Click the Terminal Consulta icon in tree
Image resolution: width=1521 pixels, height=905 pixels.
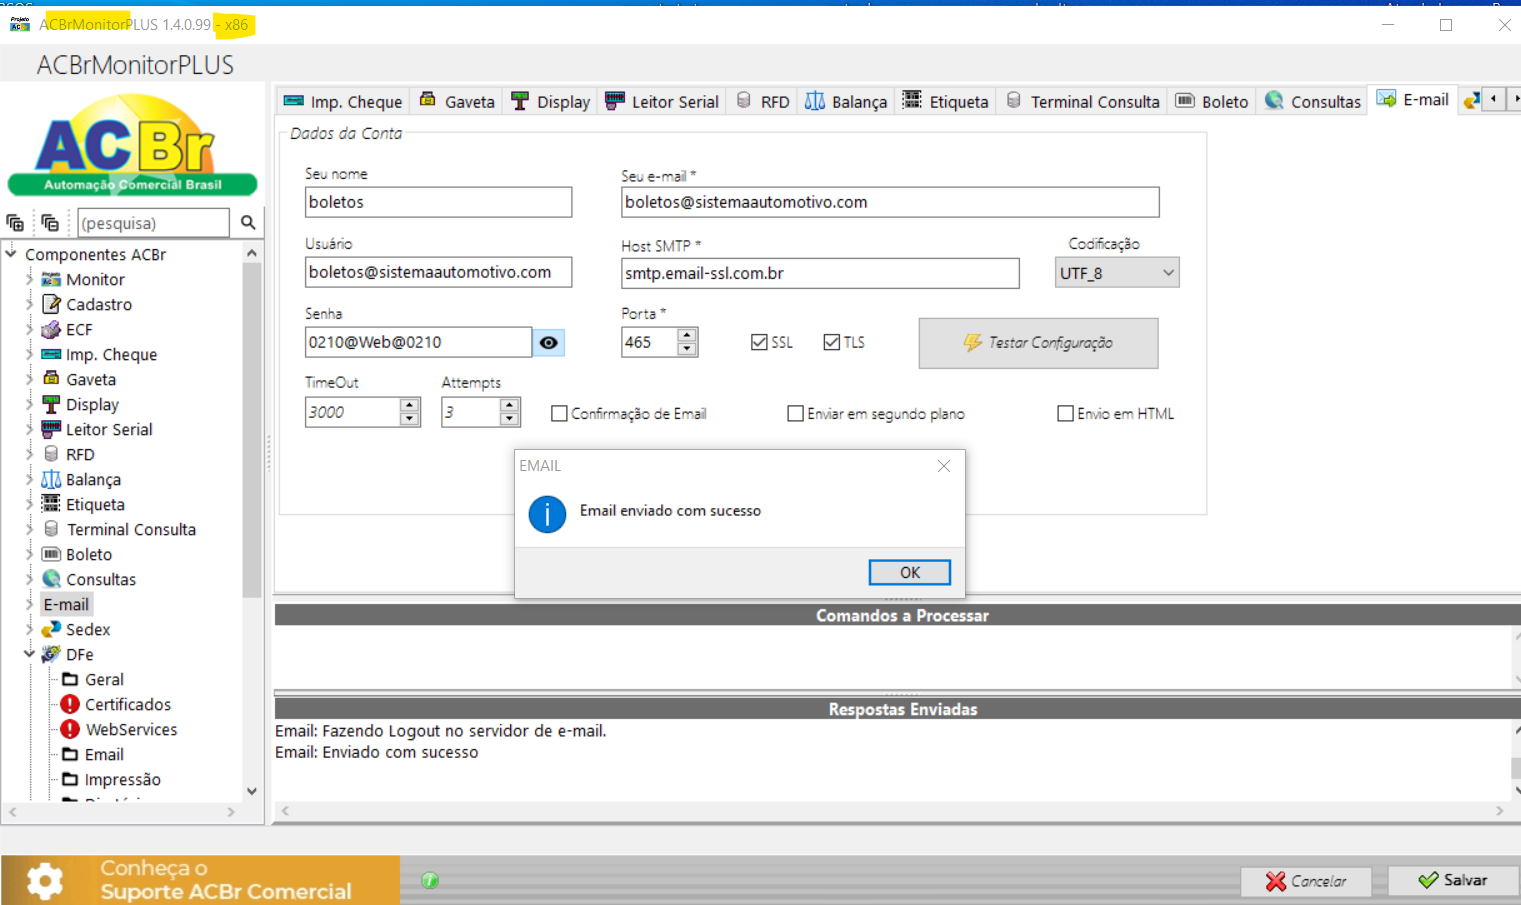pos(51,529)
